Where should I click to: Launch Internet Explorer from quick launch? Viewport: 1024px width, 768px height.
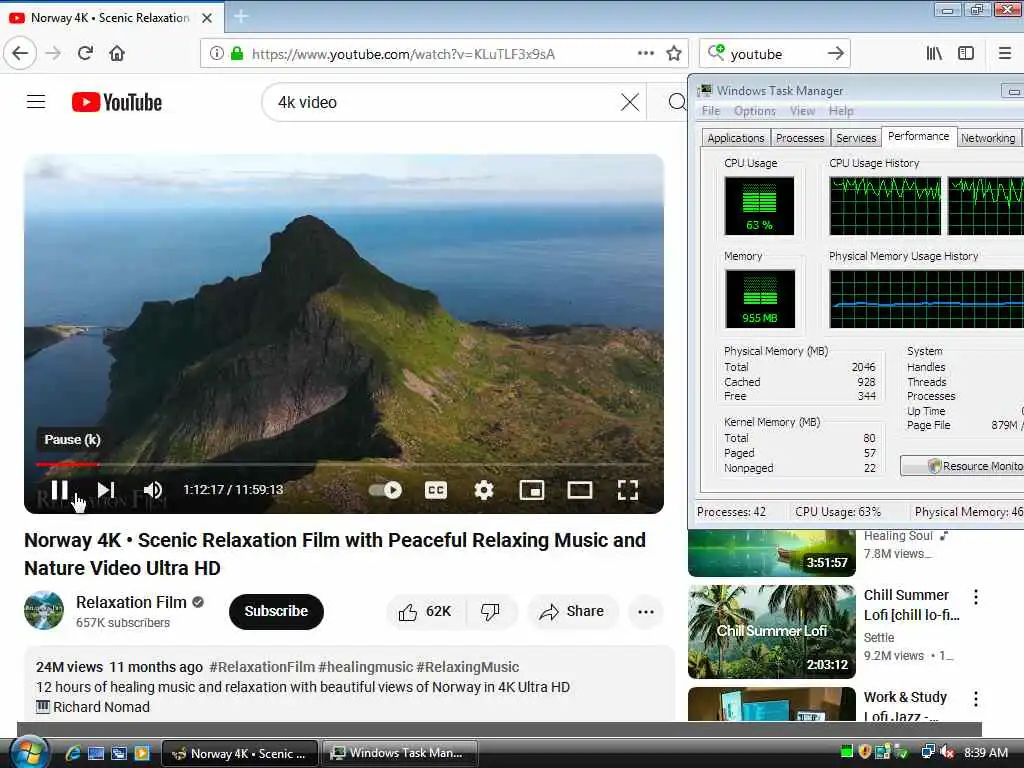coord(72,753)
